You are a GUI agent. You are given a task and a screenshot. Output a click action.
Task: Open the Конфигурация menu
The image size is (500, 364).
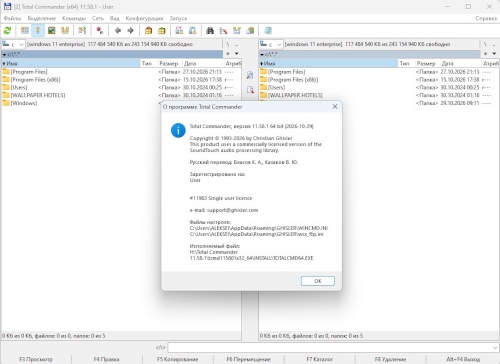[x=144, y=18]
